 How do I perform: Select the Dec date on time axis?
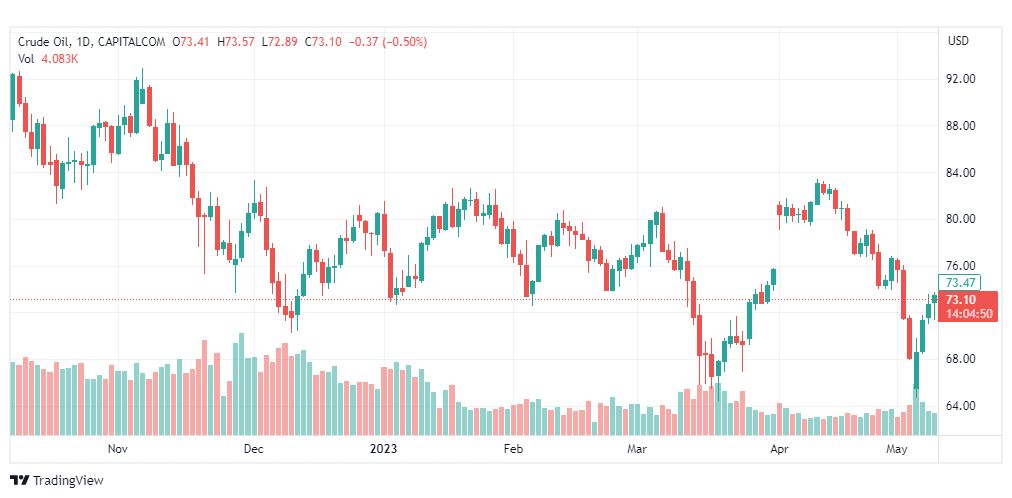coord(254,448)
